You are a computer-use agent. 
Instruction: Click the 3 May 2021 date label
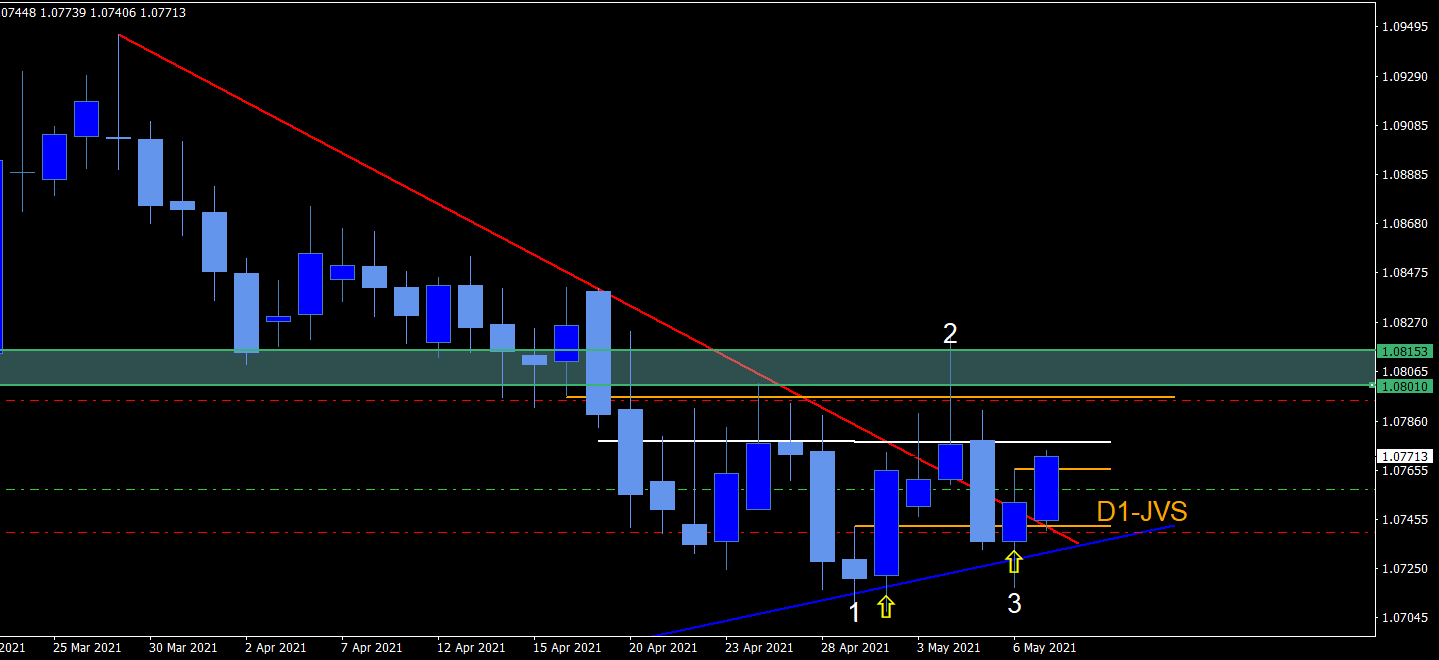click(x=950, y=648)
